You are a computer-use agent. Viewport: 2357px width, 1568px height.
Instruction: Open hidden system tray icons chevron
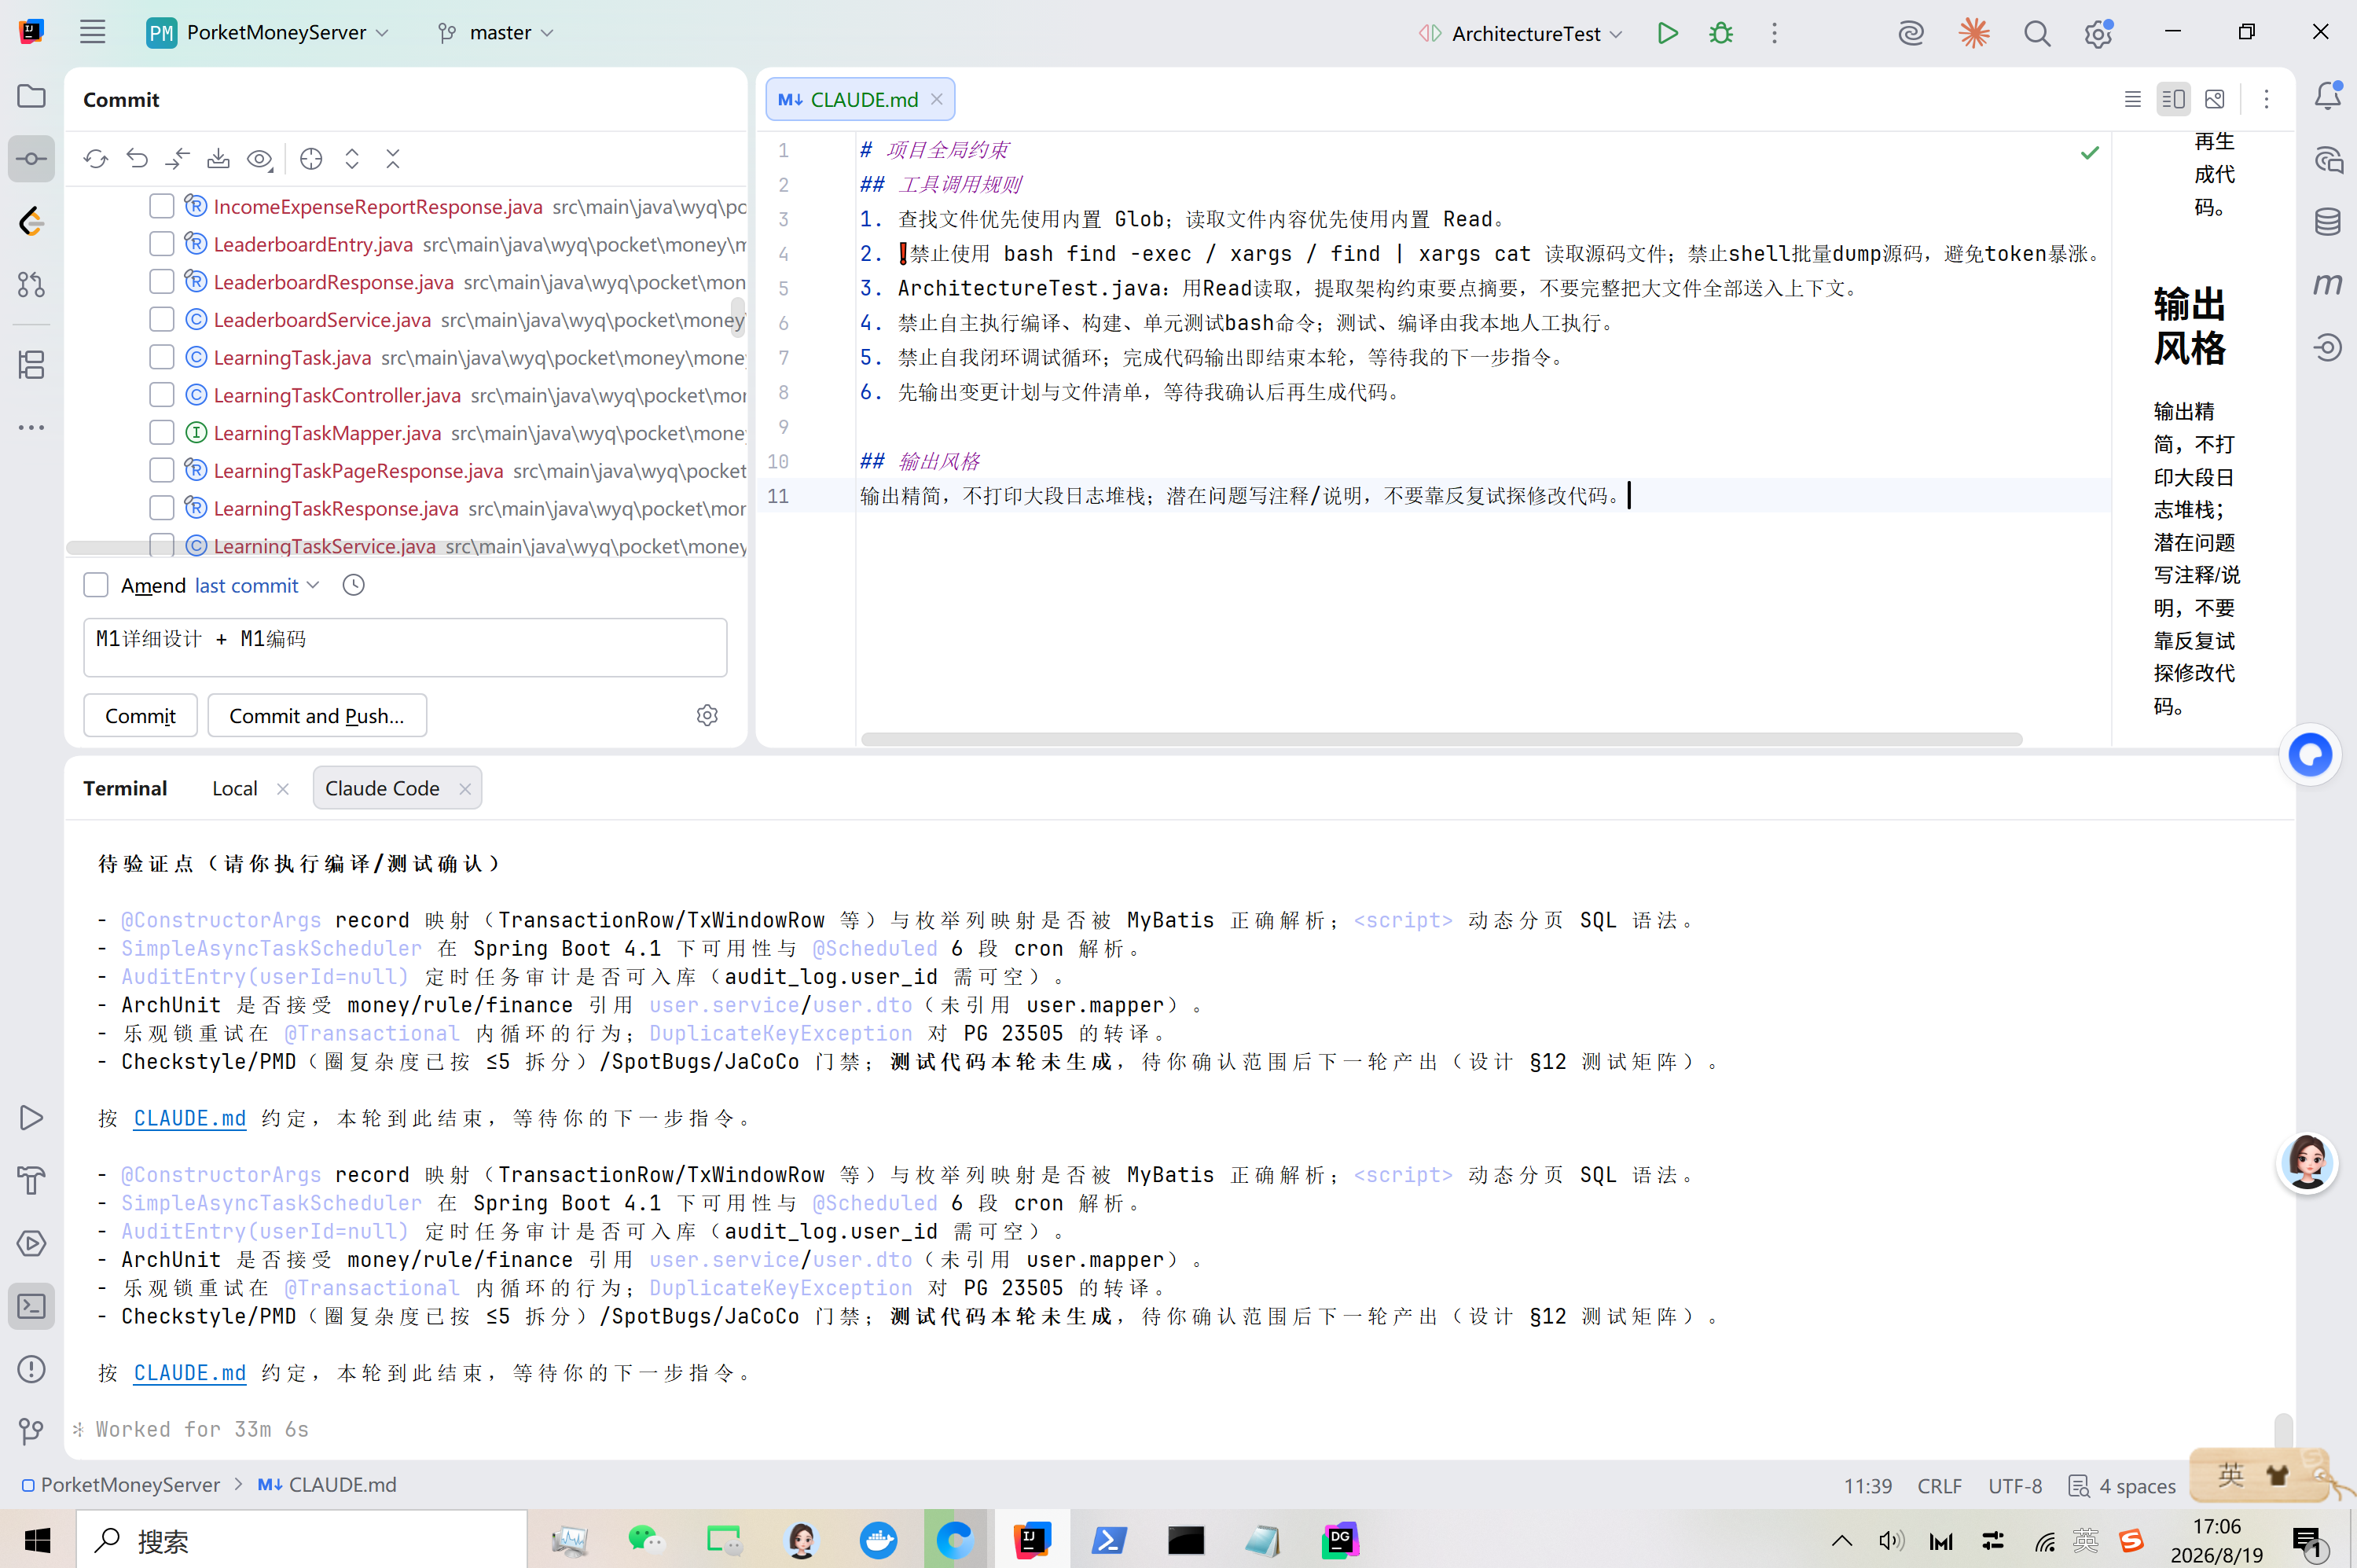(x=1842, y=1540)
